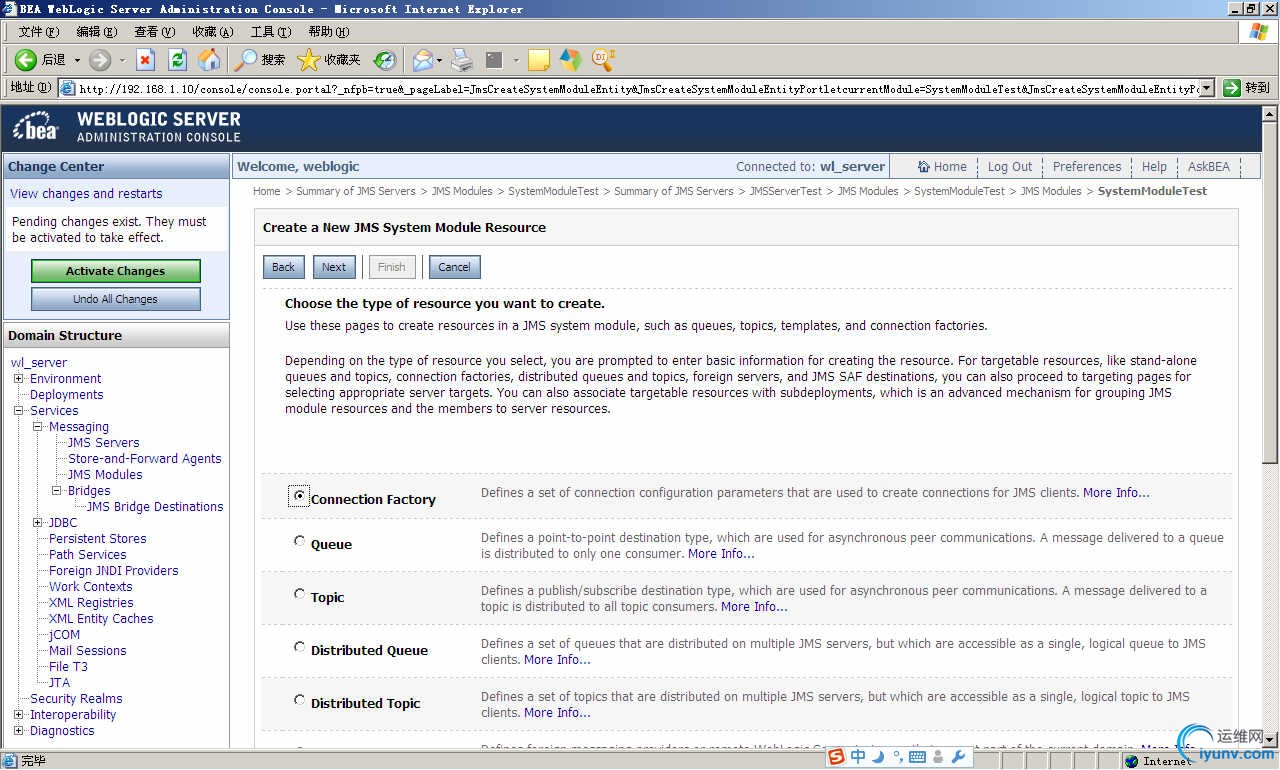This screenshot has height=770, width=1280.
Task: Open Persistent Stores in the domain tree
Action: 98,539
